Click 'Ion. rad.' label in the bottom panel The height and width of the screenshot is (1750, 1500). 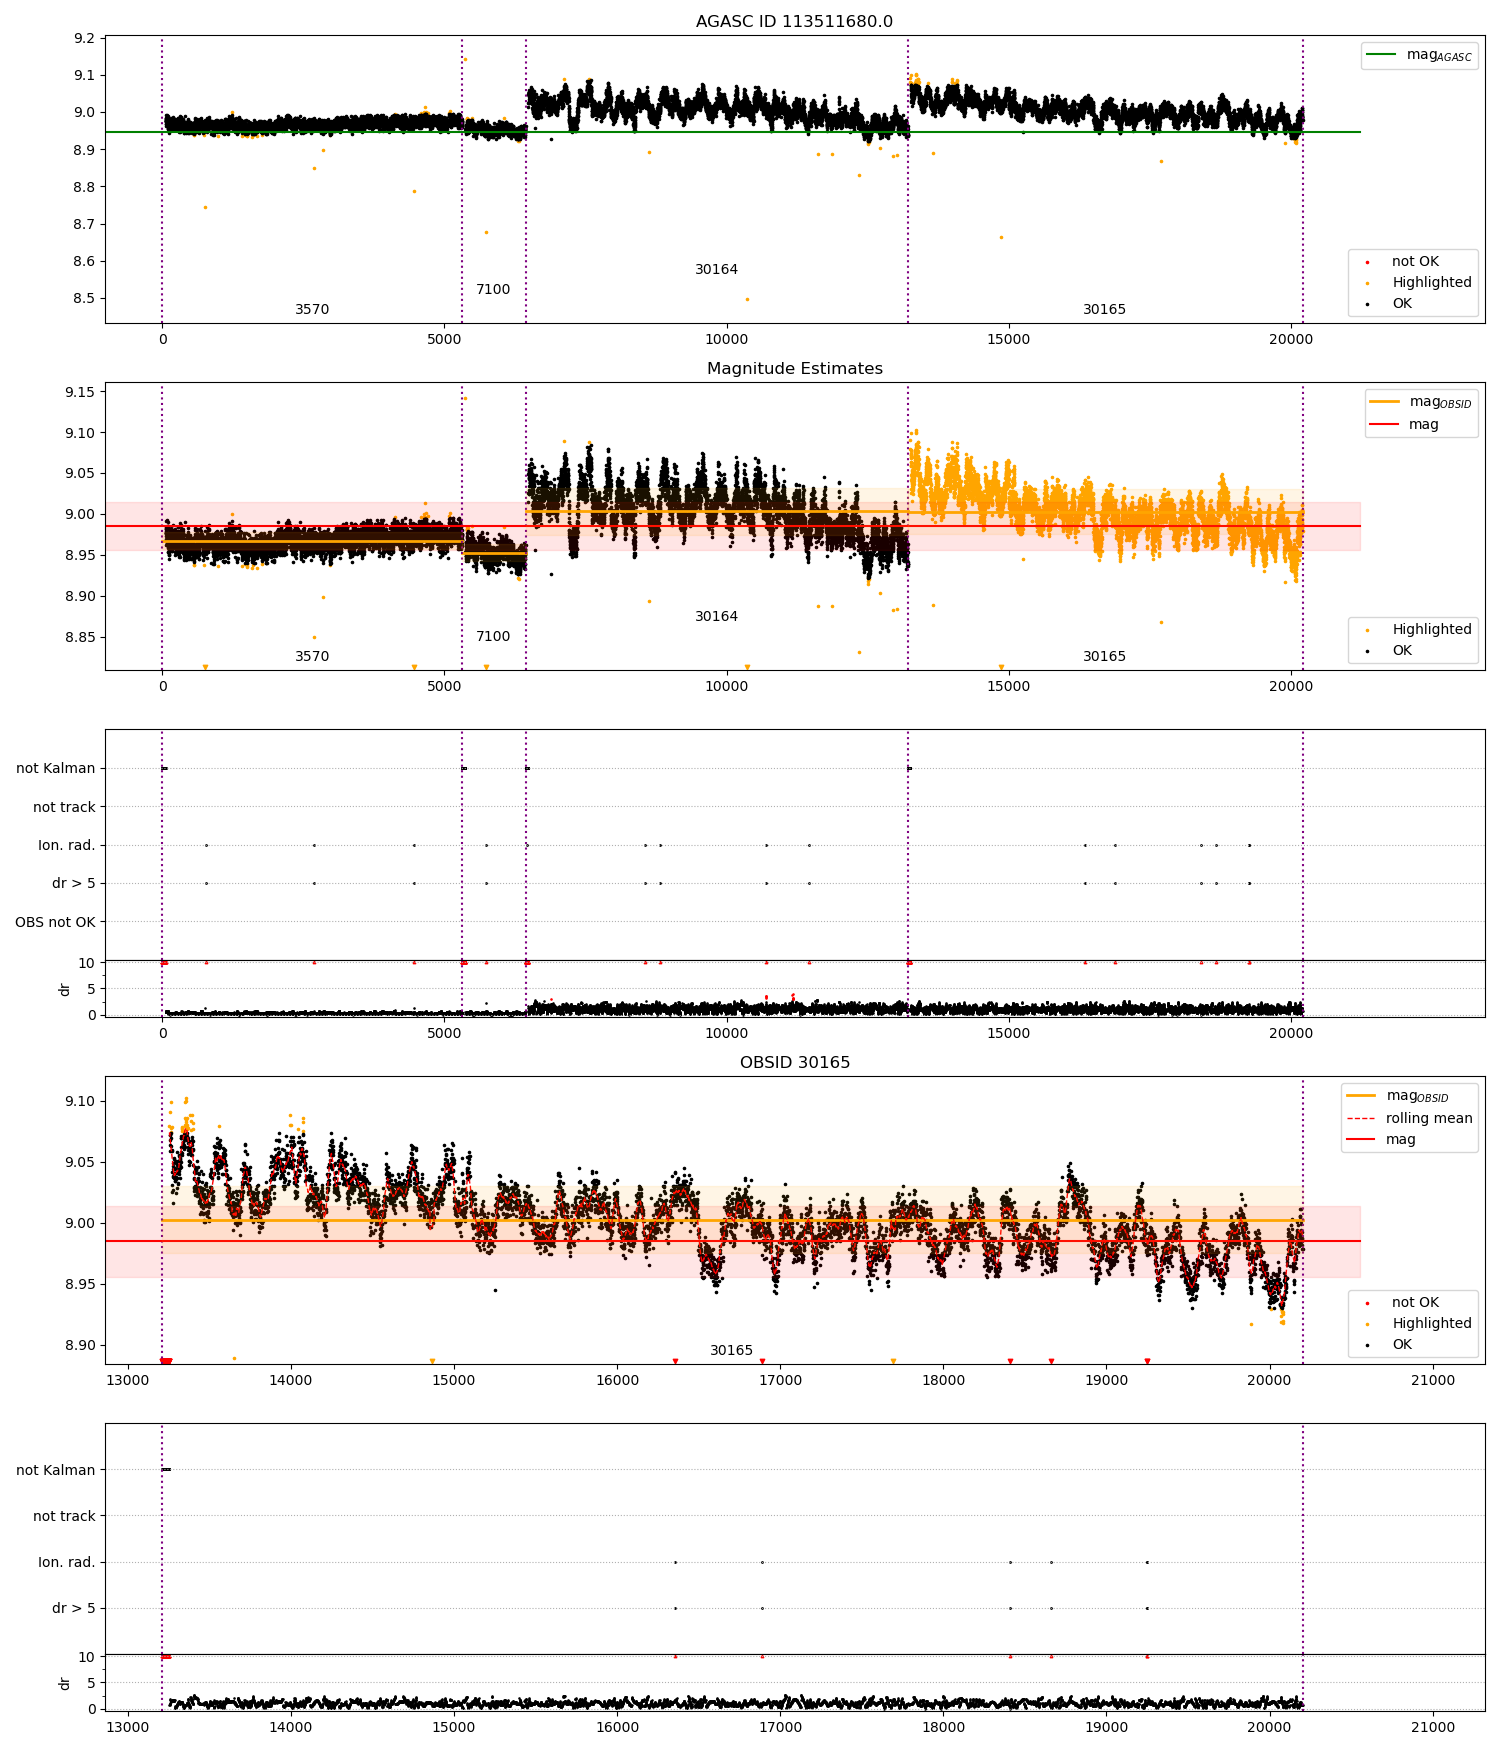coord(67,1562)
